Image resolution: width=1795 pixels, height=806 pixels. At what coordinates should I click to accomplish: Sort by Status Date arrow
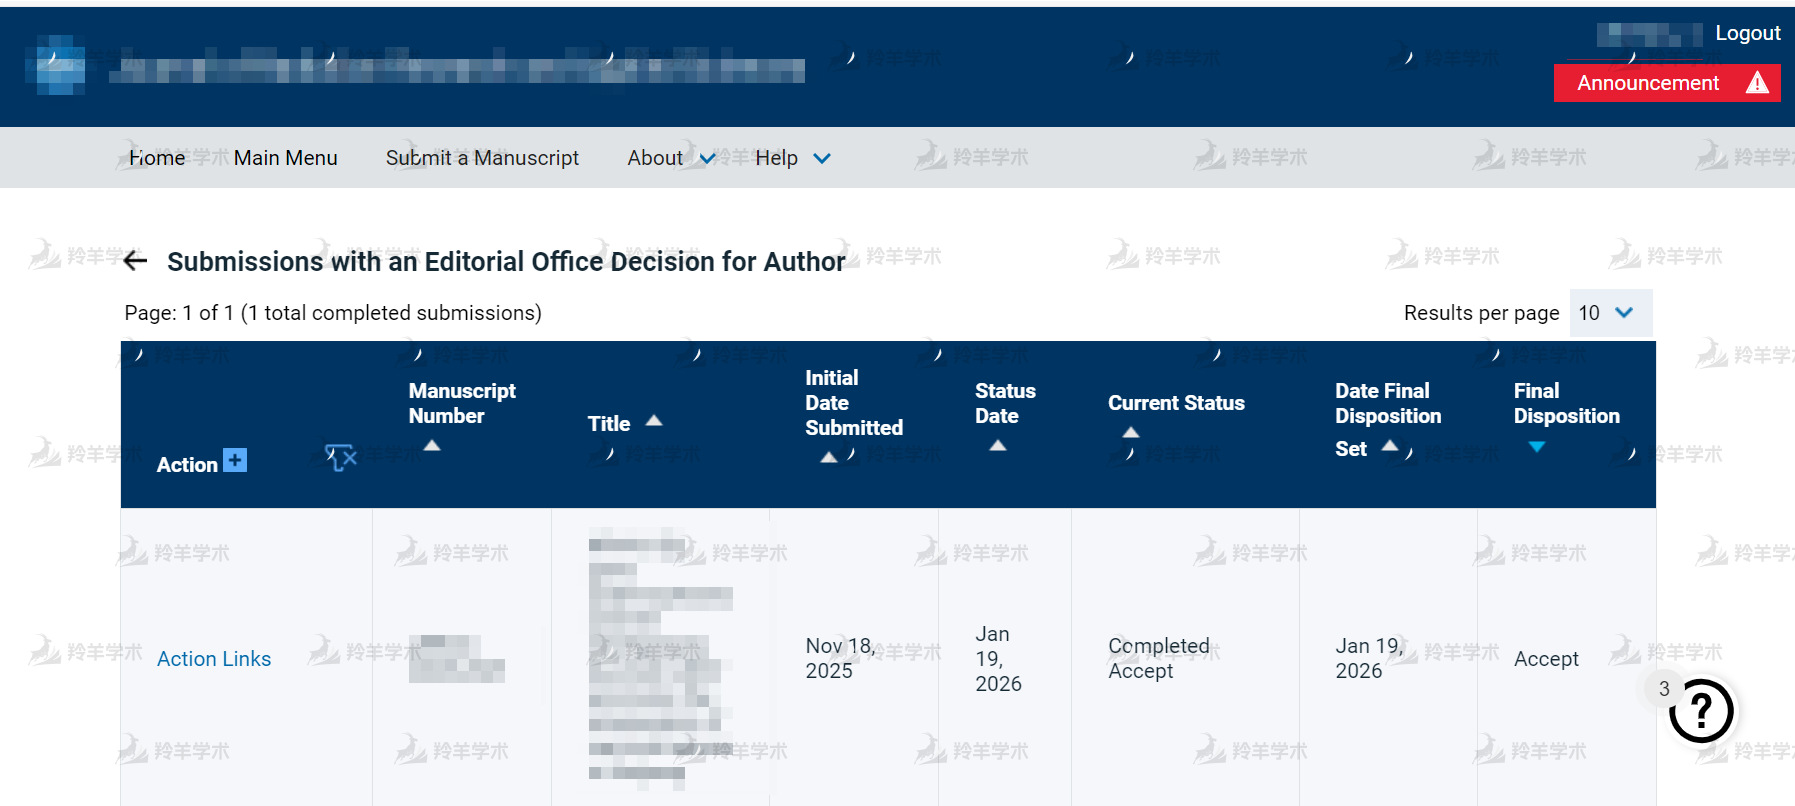[997, 446]
